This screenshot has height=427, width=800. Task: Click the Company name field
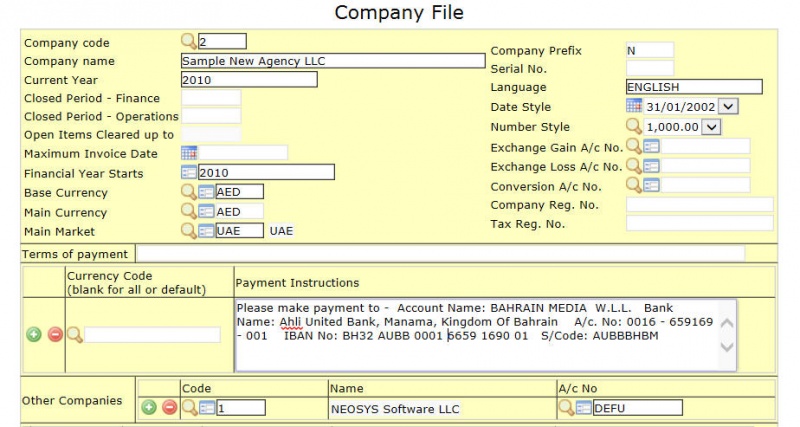coord(333,61)
